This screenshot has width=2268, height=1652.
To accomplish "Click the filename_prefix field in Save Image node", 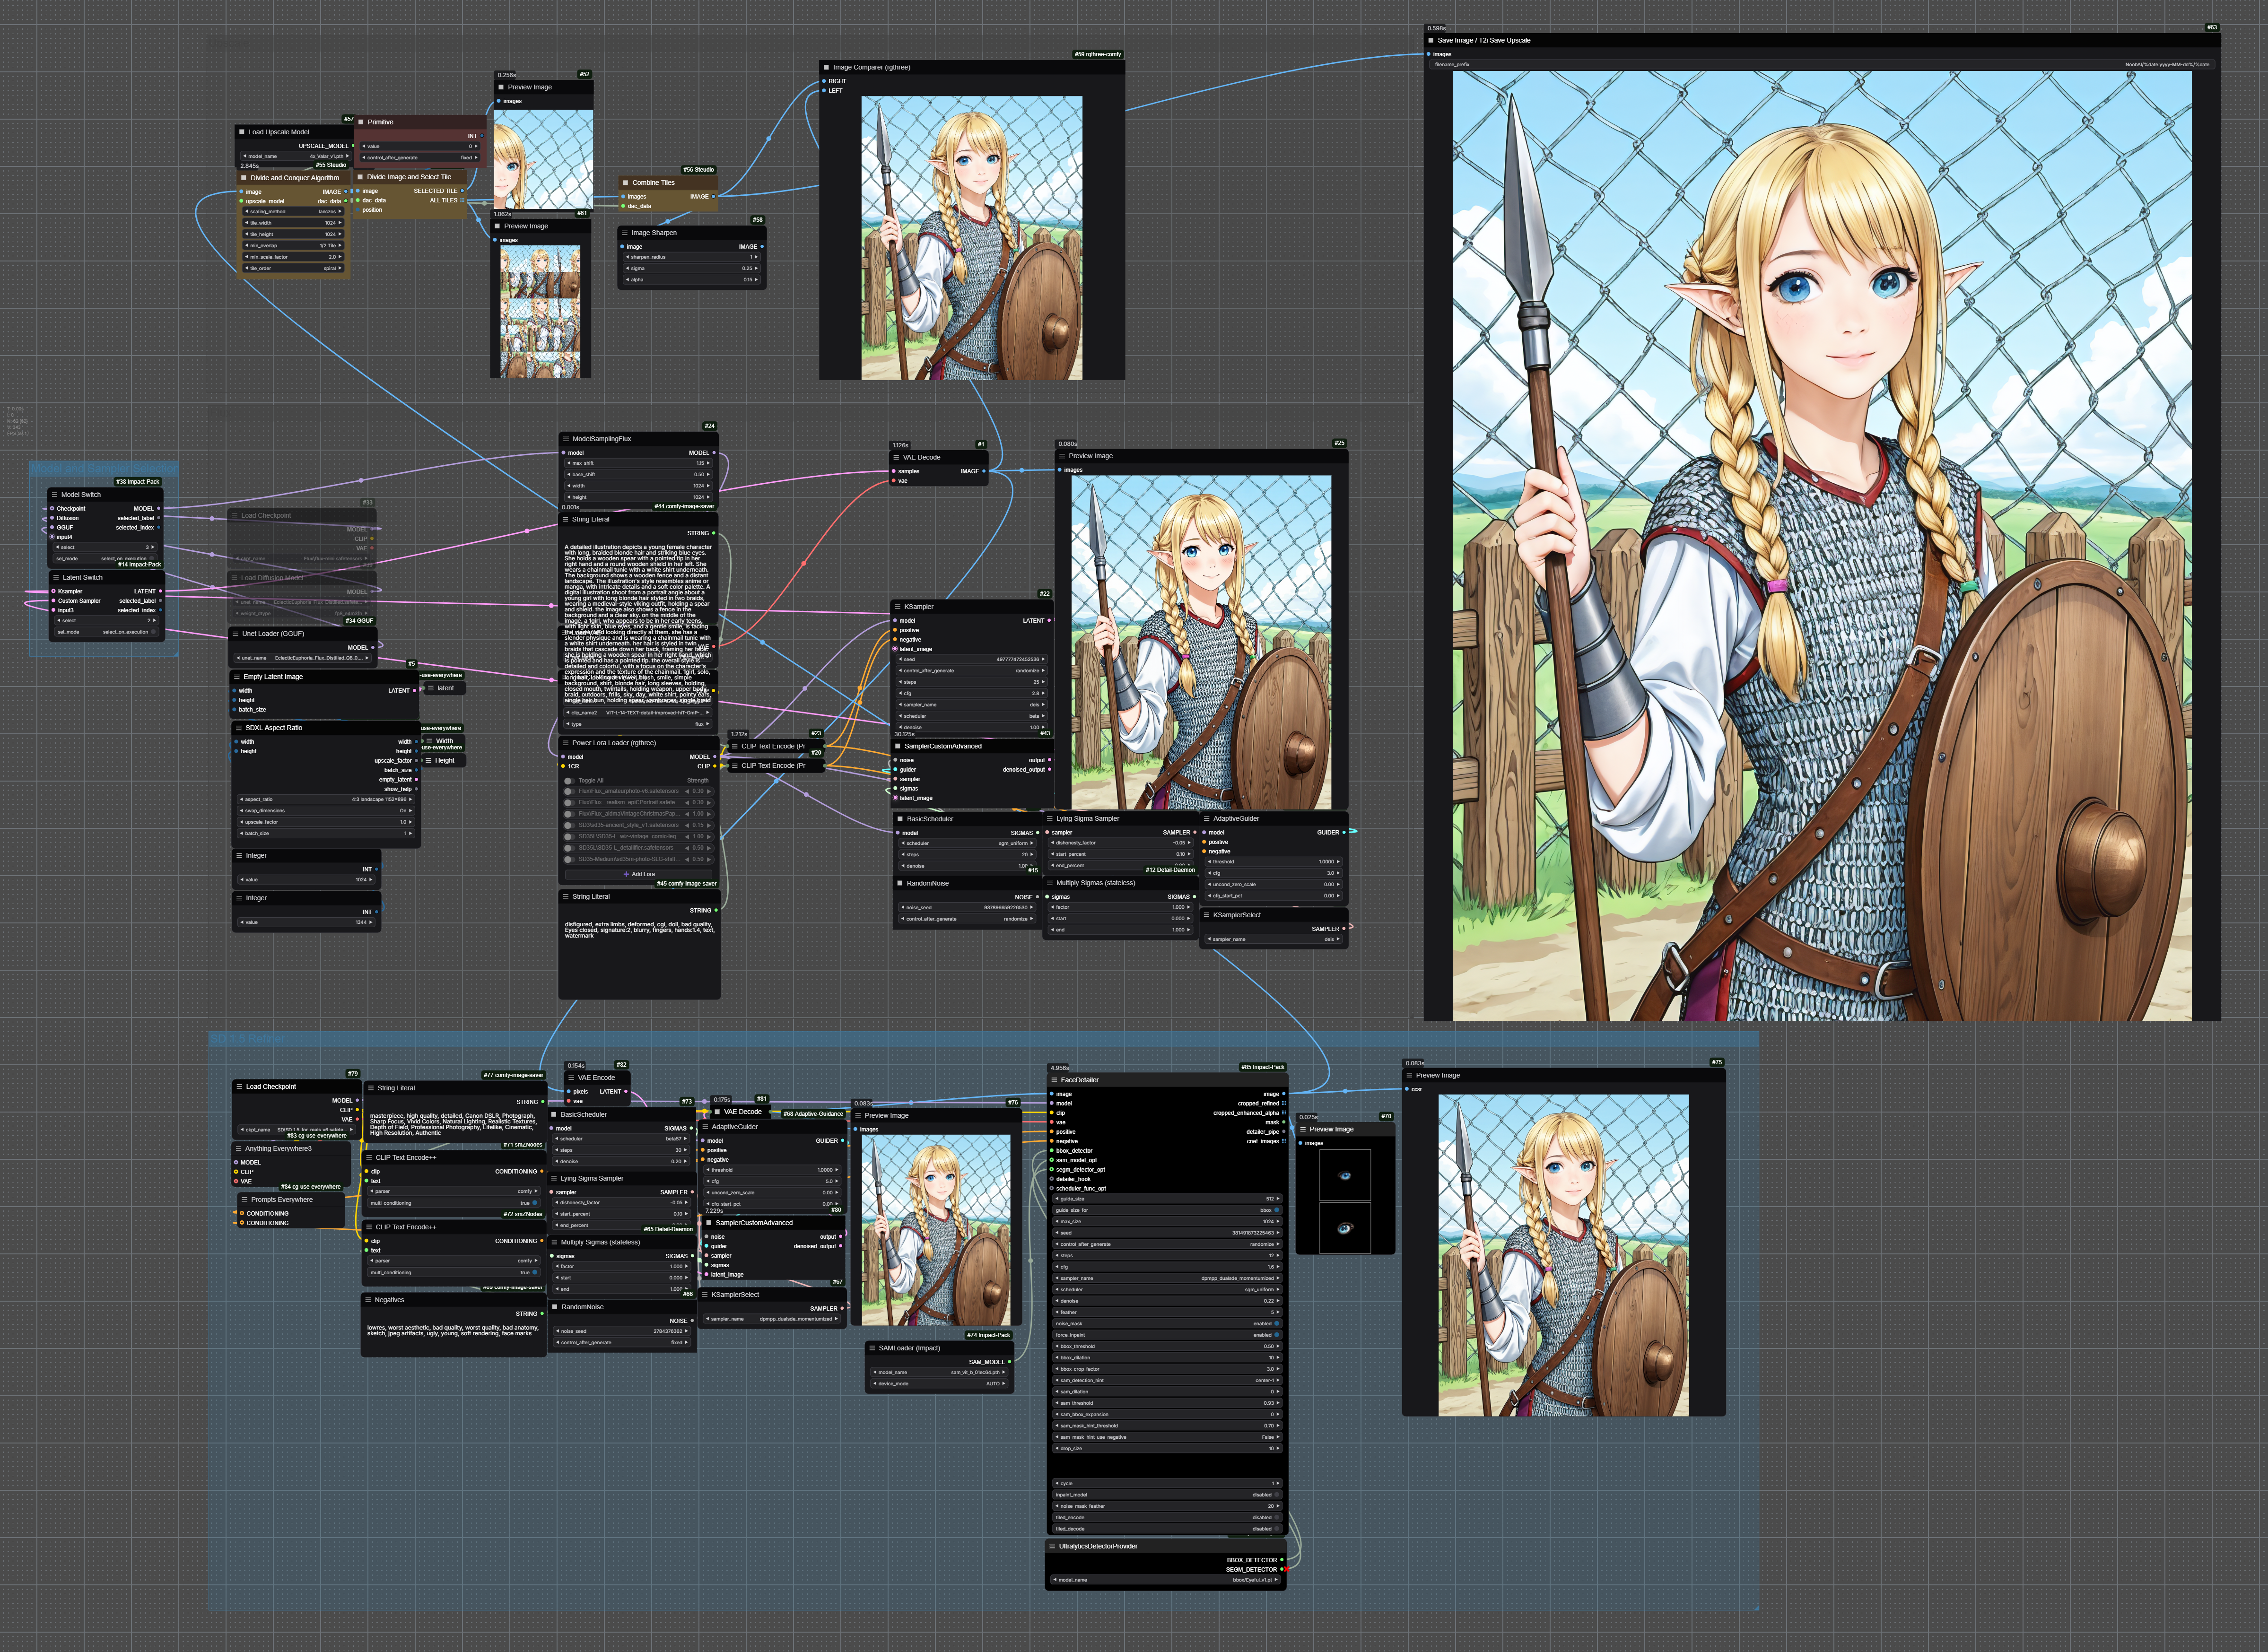I will (1821, 65).
